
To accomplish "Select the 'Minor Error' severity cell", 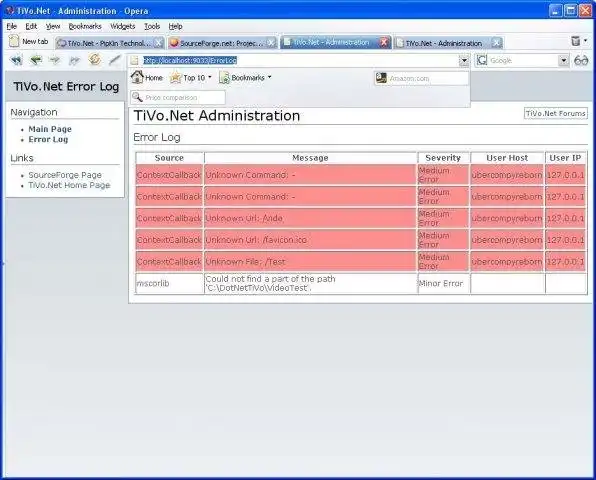I will [x=443, y=284].
